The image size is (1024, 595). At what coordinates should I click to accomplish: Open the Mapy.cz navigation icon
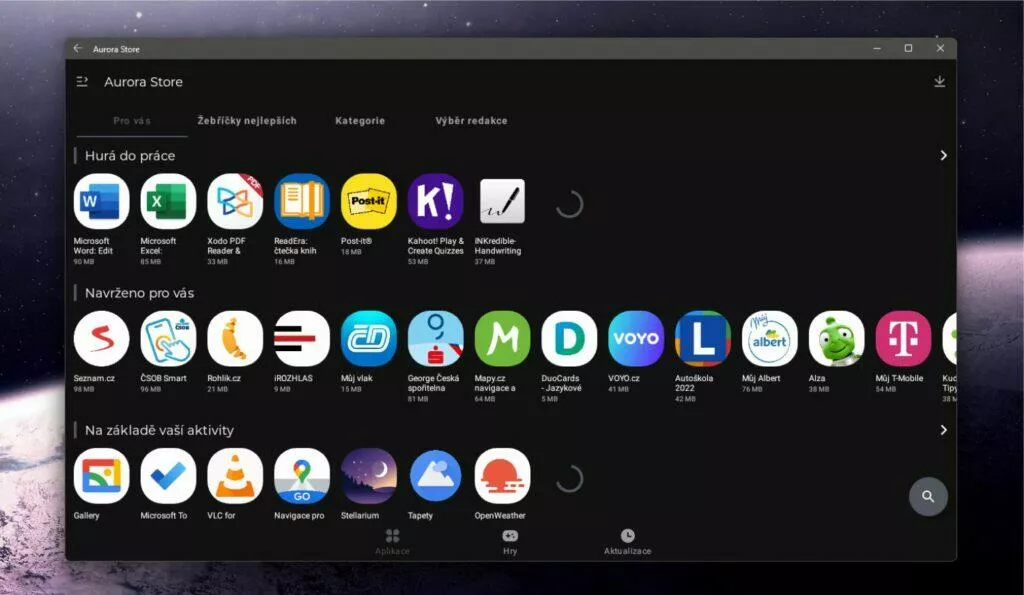pos(502,338)
